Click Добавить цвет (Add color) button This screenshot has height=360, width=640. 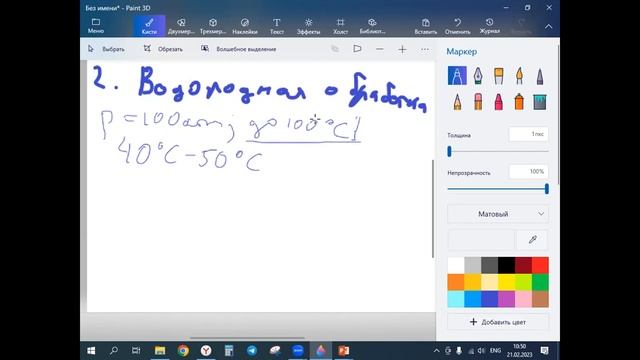coord(498,322)
